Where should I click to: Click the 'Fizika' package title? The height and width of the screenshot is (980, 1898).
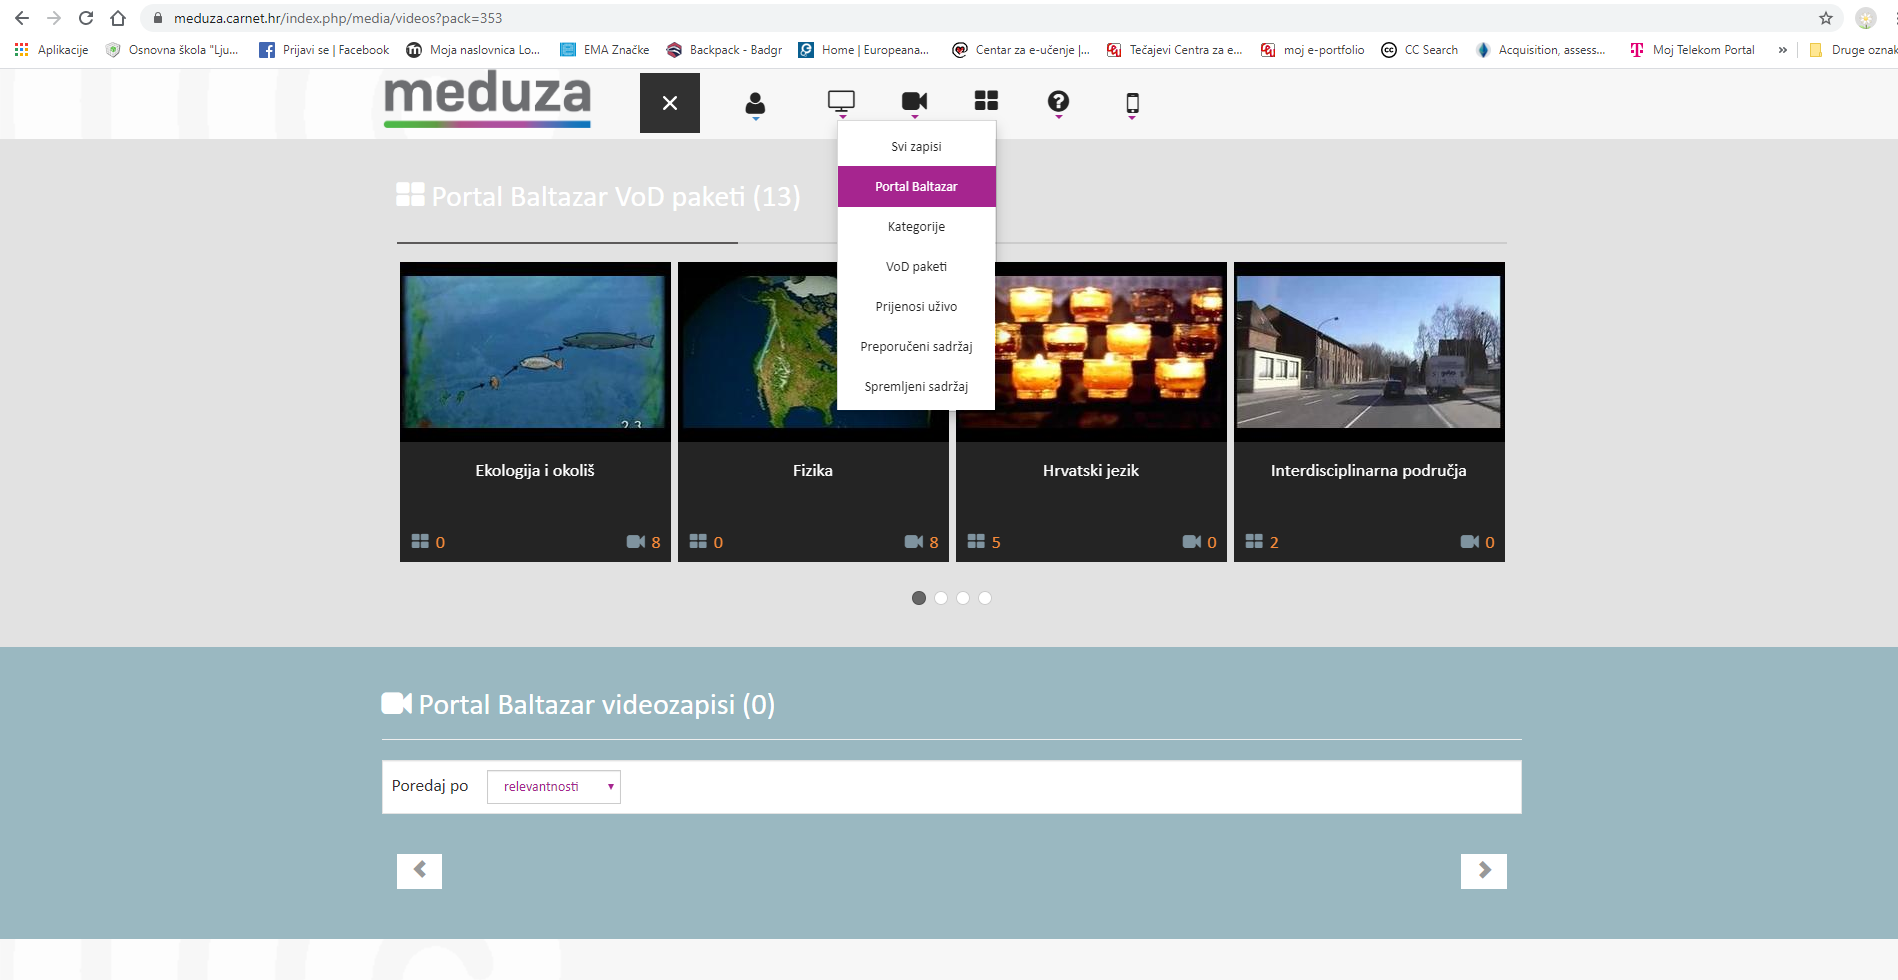pyautogui.click(x=813, y=470)
